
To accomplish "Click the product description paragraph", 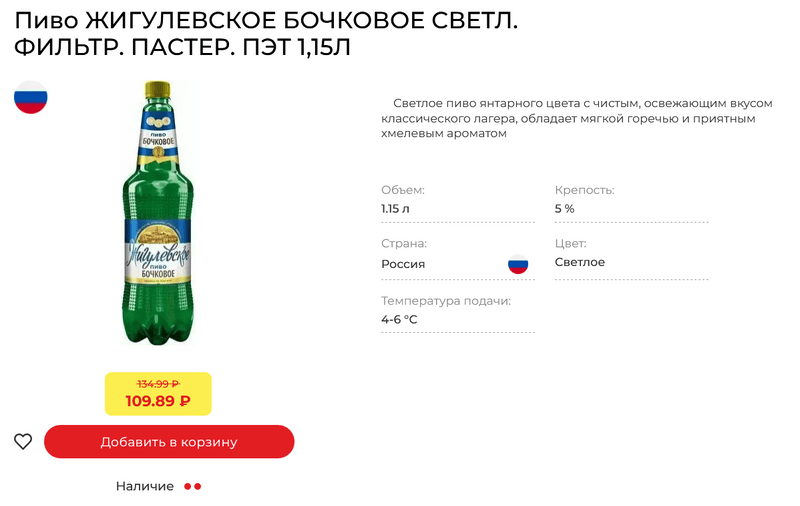I will pos(567,118).
